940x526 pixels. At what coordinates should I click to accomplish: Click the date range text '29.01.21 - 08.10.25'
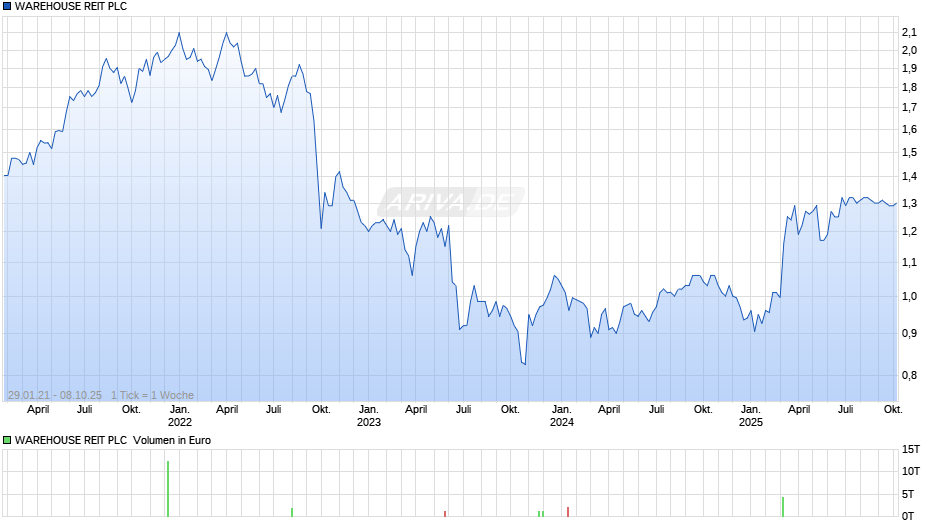tap(55, 395)
